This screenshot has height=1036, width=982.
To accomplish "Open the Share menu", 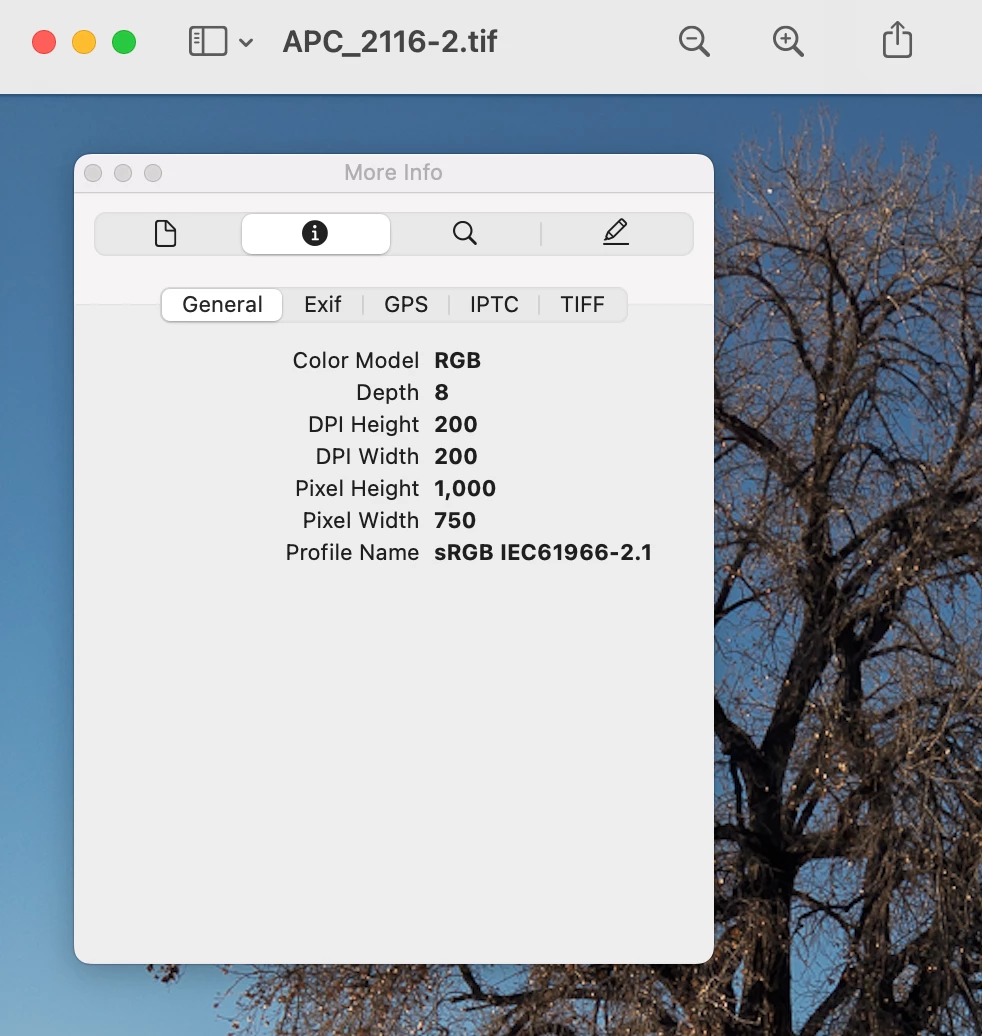I will (897, 40).
